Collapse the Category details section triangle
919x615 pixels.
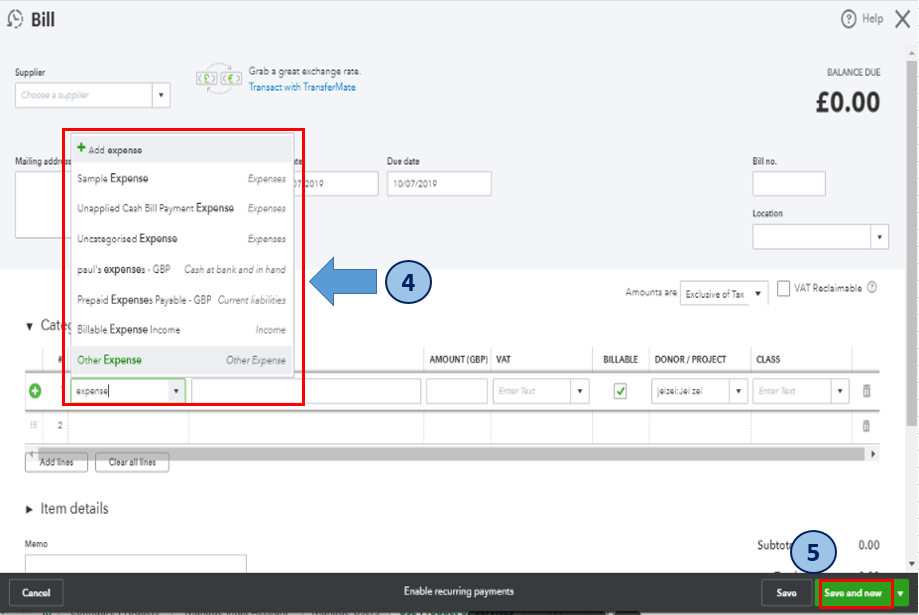(29, 326)
